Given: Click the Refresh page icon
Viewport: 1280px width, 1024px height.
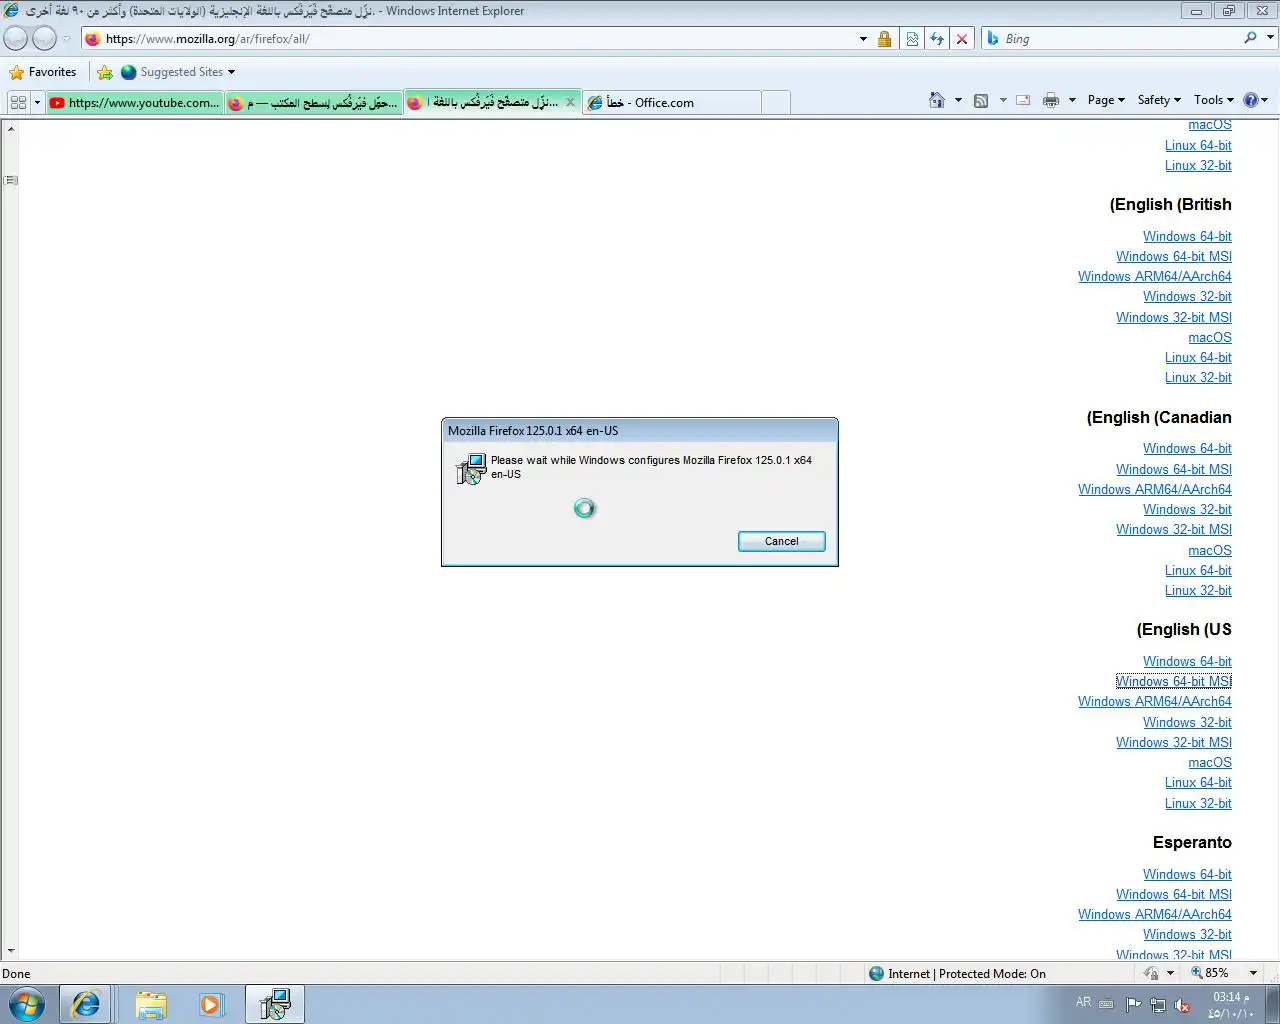Looking at the screenshot, I should [937, 39].
